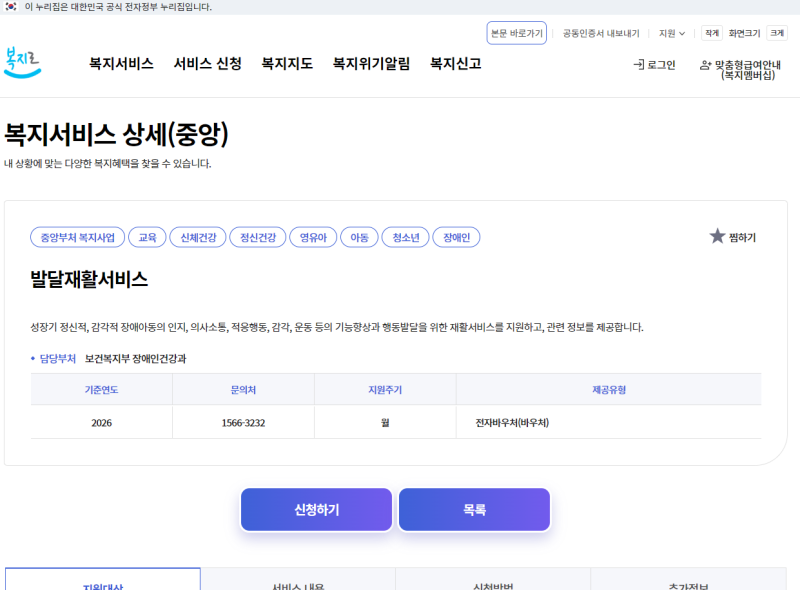Click the 찜하기 text

coord(742,237)
